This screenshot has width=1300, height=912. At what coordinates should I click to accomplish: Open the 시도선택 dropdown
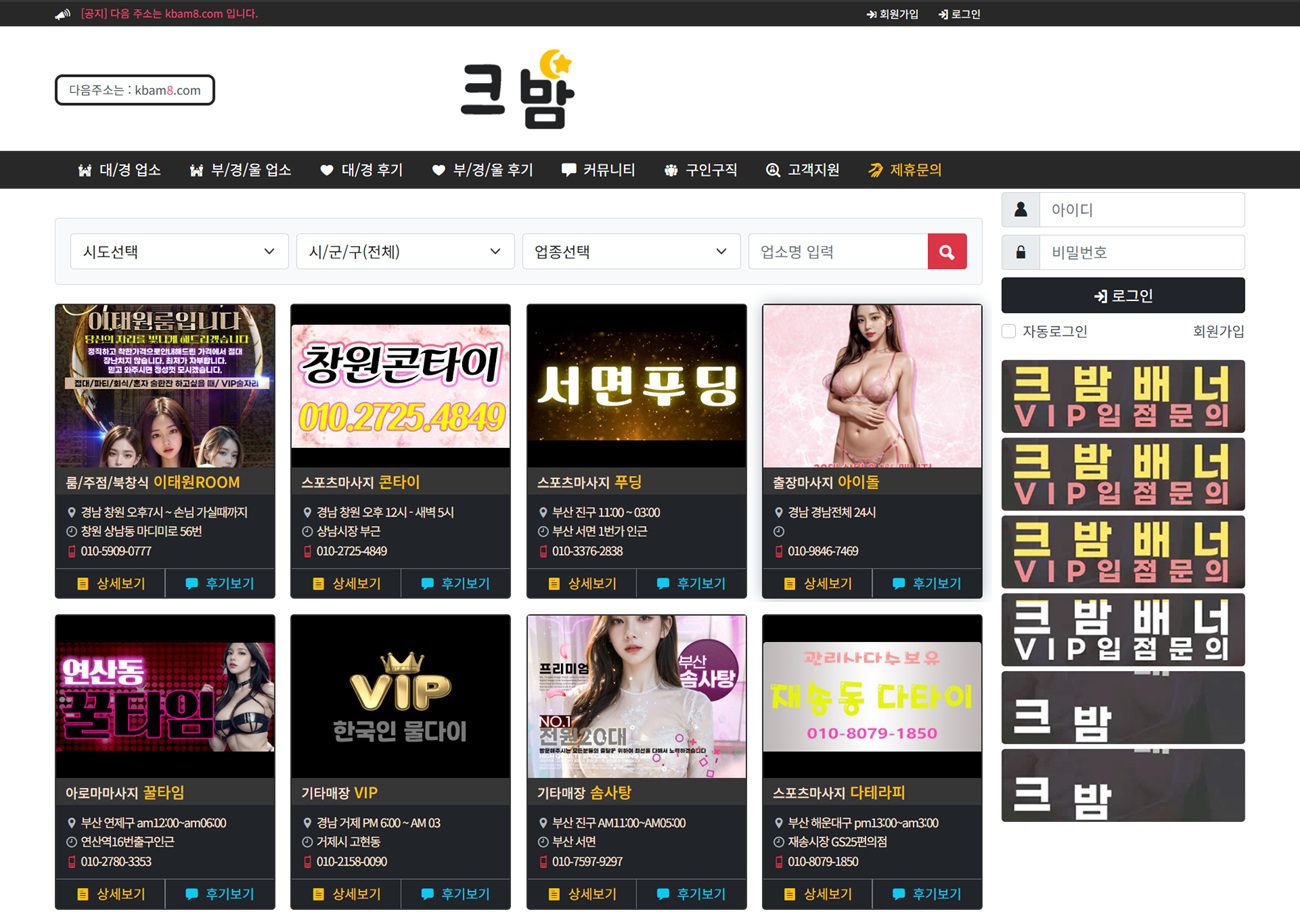click(178, 251)
